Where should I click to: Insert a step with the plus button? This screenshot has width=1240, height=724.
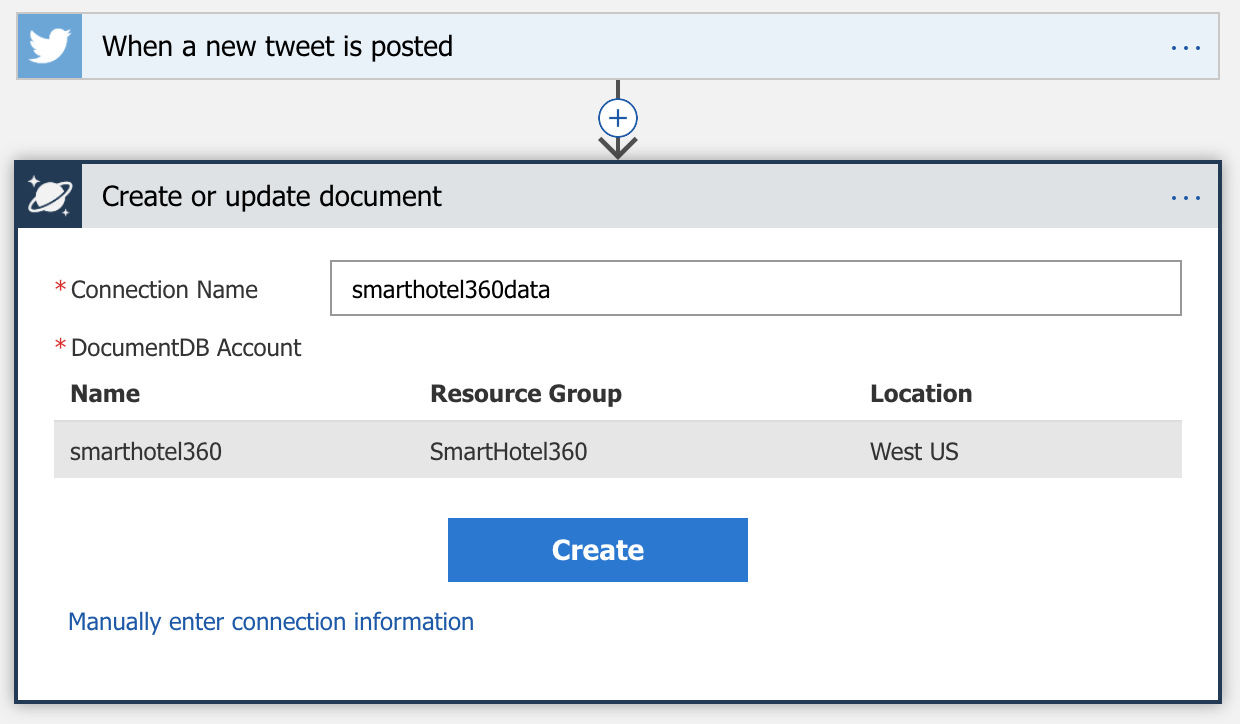618,118
